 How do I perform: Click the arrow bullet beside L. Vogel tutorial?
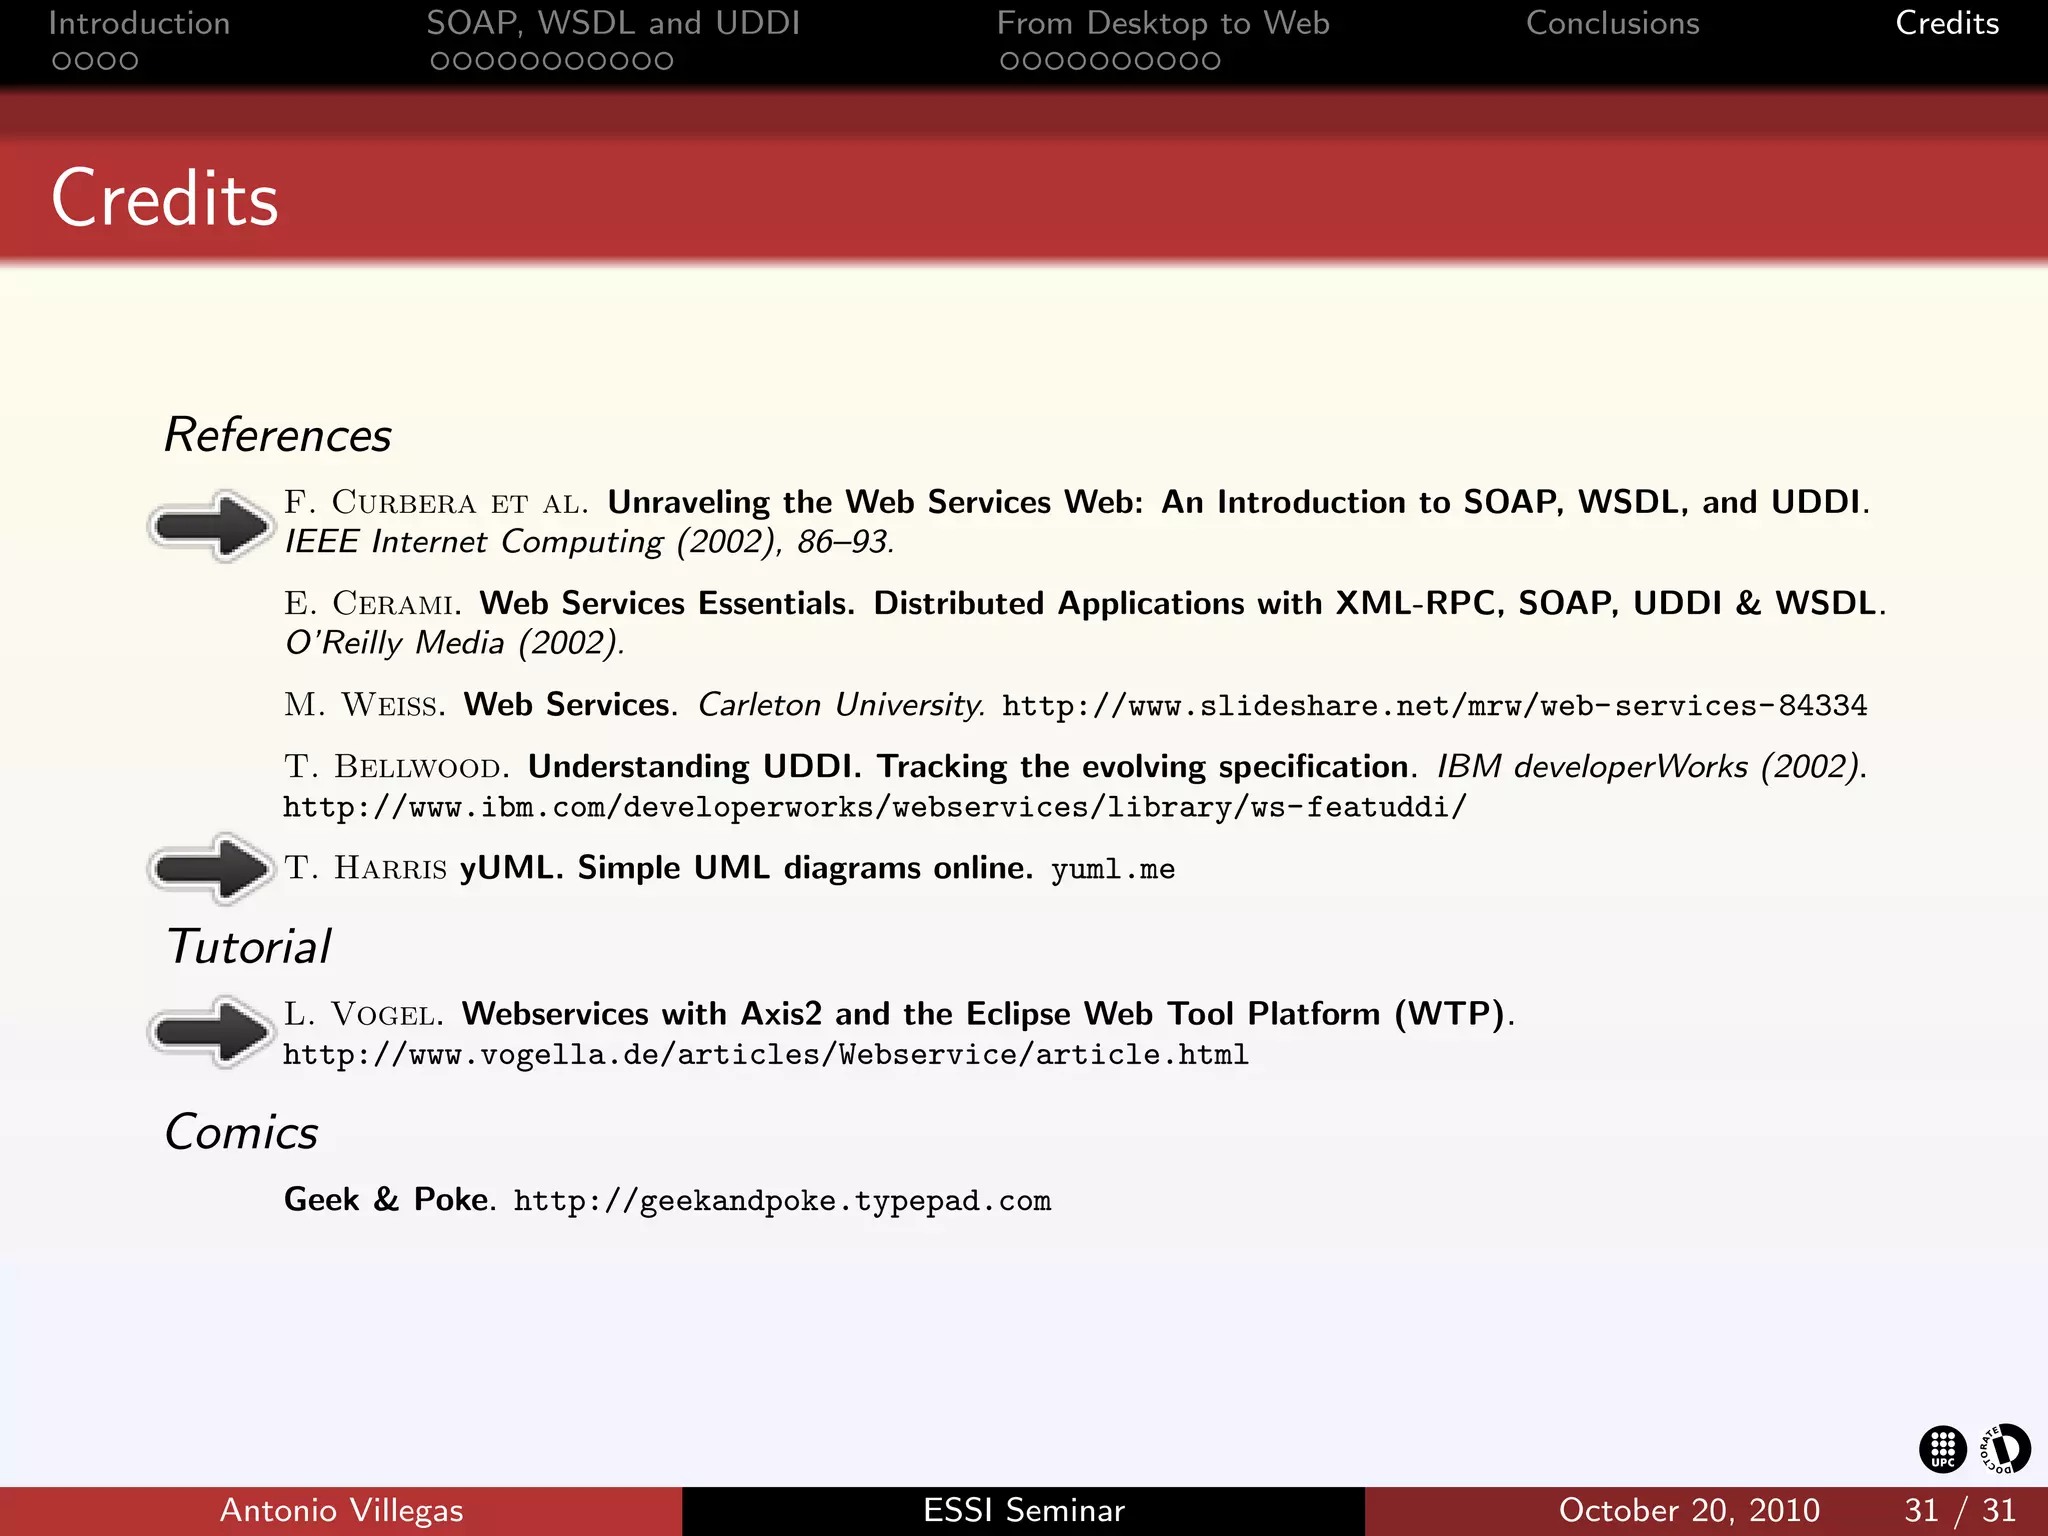(x=211, y=1031)
